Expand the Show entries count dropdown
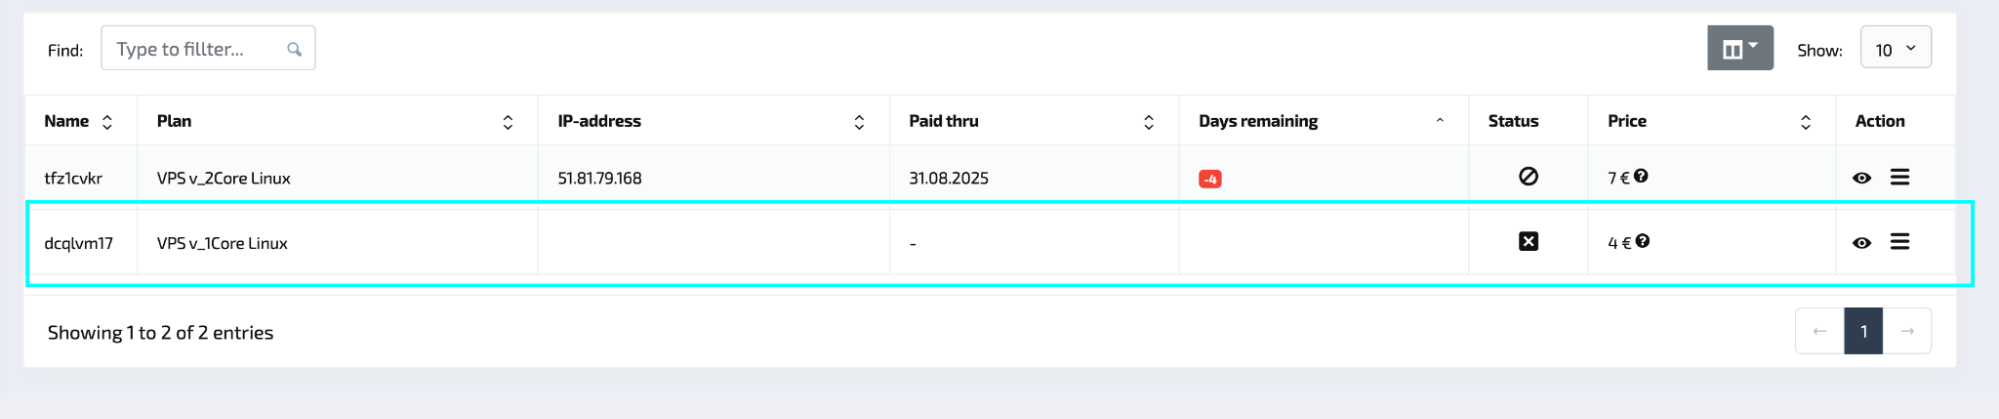The image size is (1999, 419). (1895, 49)
